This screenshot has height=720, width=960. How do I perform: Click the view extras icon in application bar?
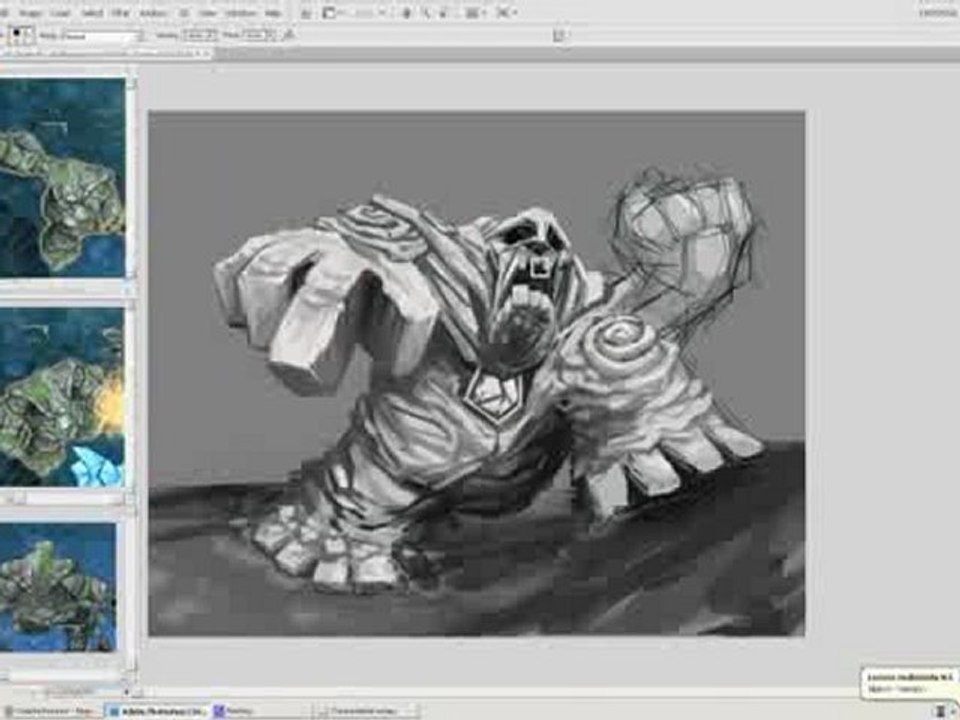(x=330, y=13)
